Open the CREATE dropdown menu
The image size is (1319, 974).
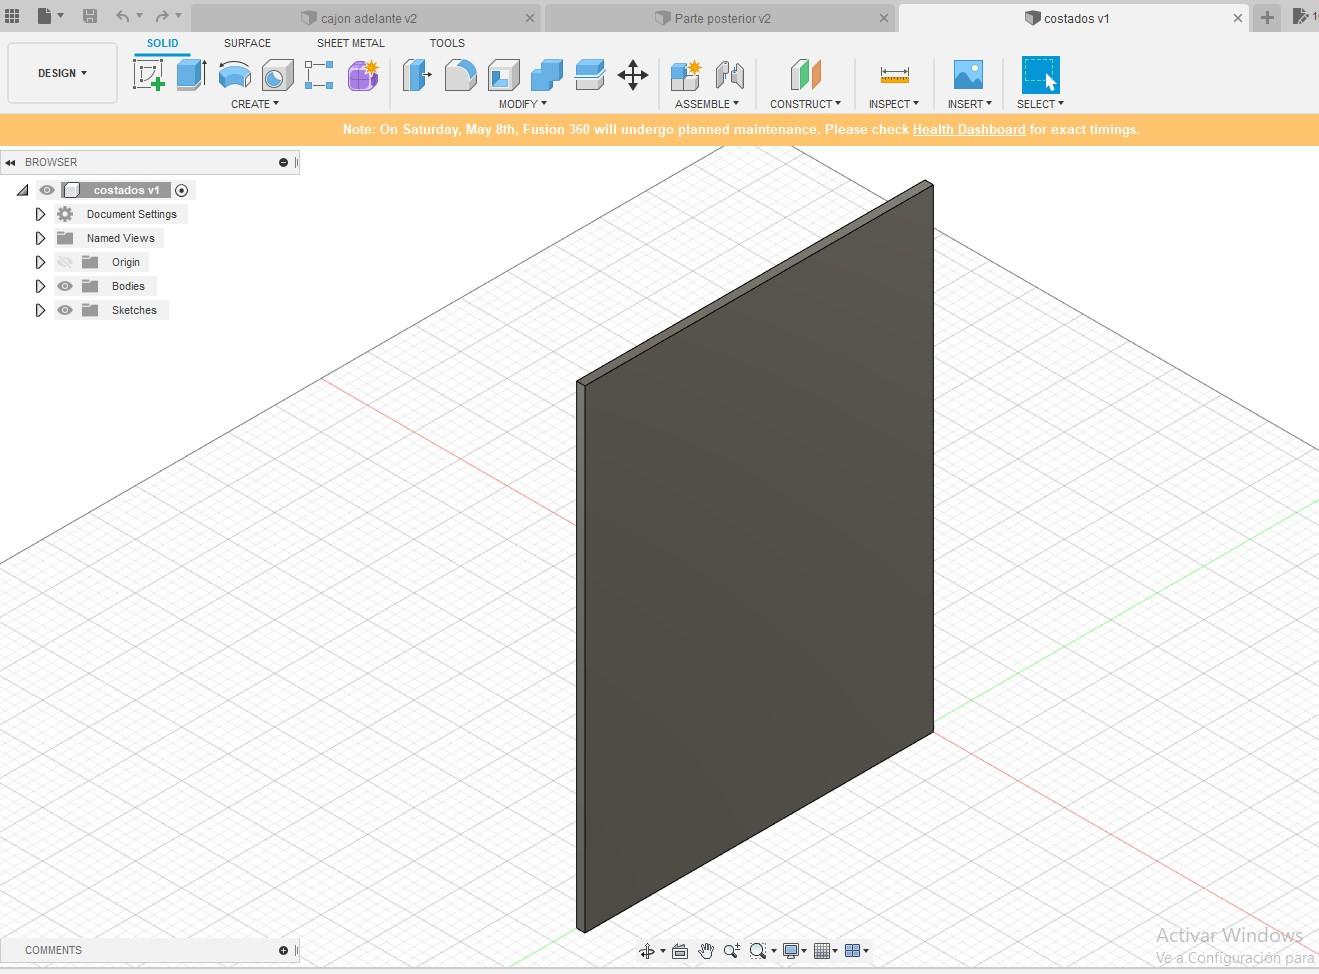tap(255, 104)
